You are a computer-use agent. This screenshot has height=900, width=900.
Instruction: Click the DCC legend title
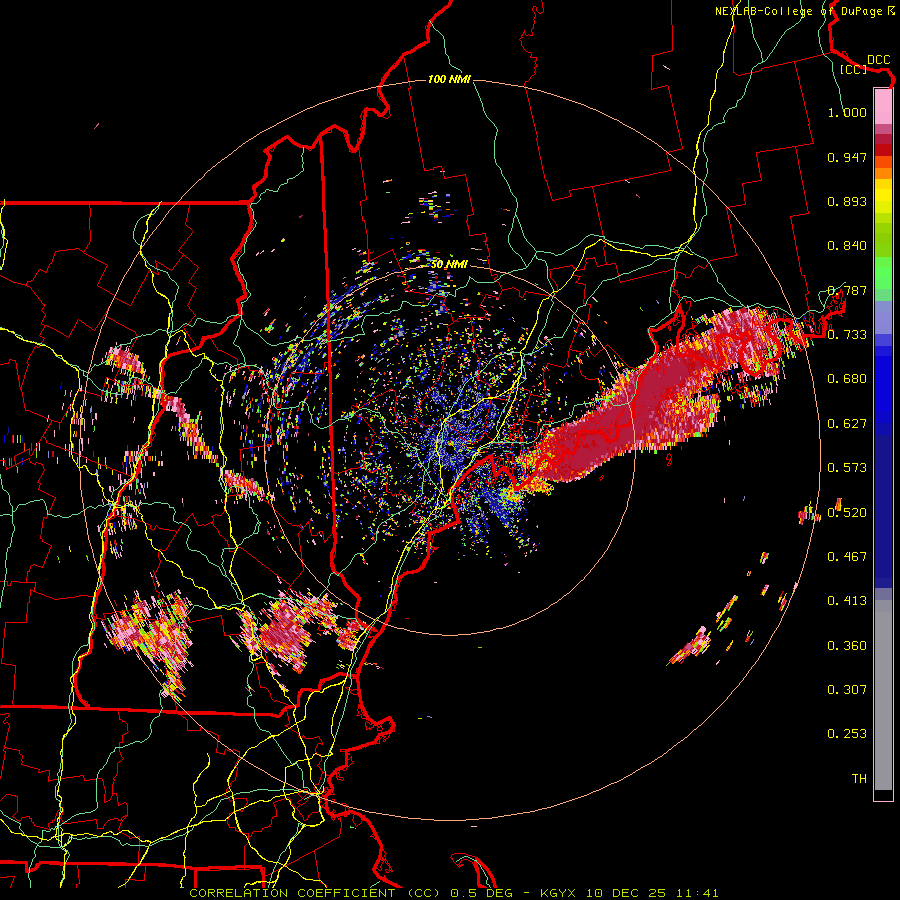coord(878,59)
